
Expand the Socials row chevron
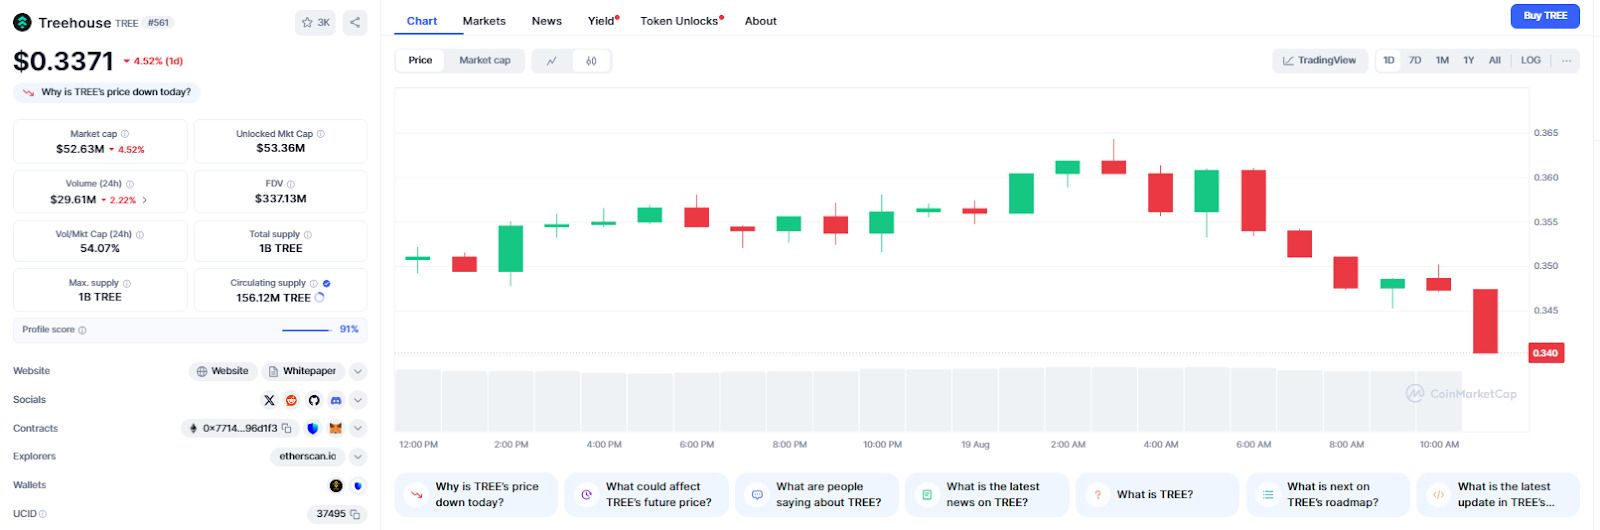(358, 400)
